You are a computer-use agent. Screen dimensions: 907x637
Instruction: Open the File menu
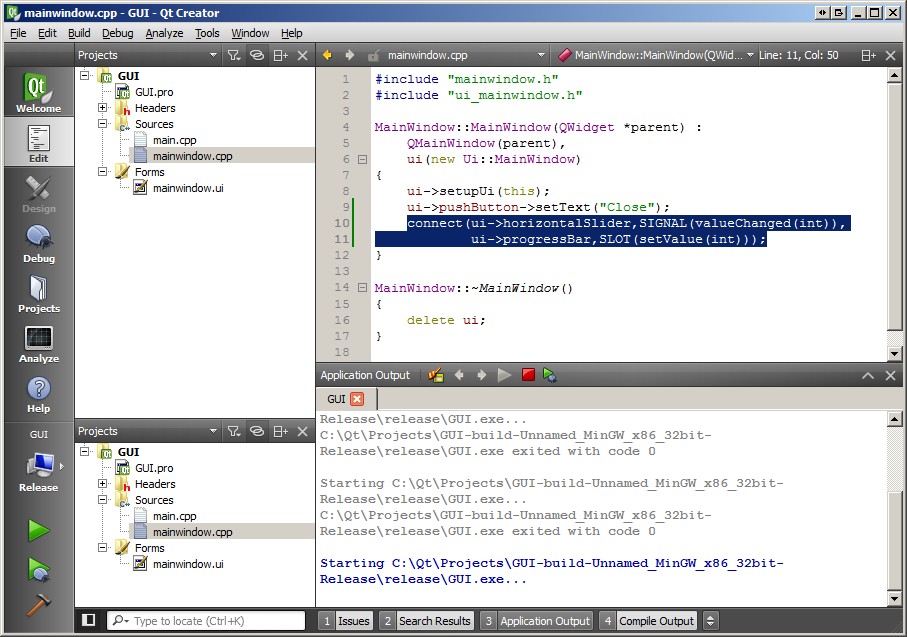[18, 33]
